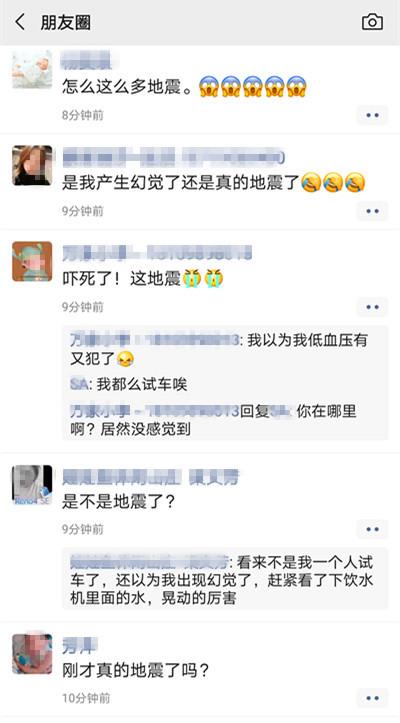Open more options on 是我产生幻觉了 post
The width and height of the screenshot is (400, 723).
[x=372, y=211]
